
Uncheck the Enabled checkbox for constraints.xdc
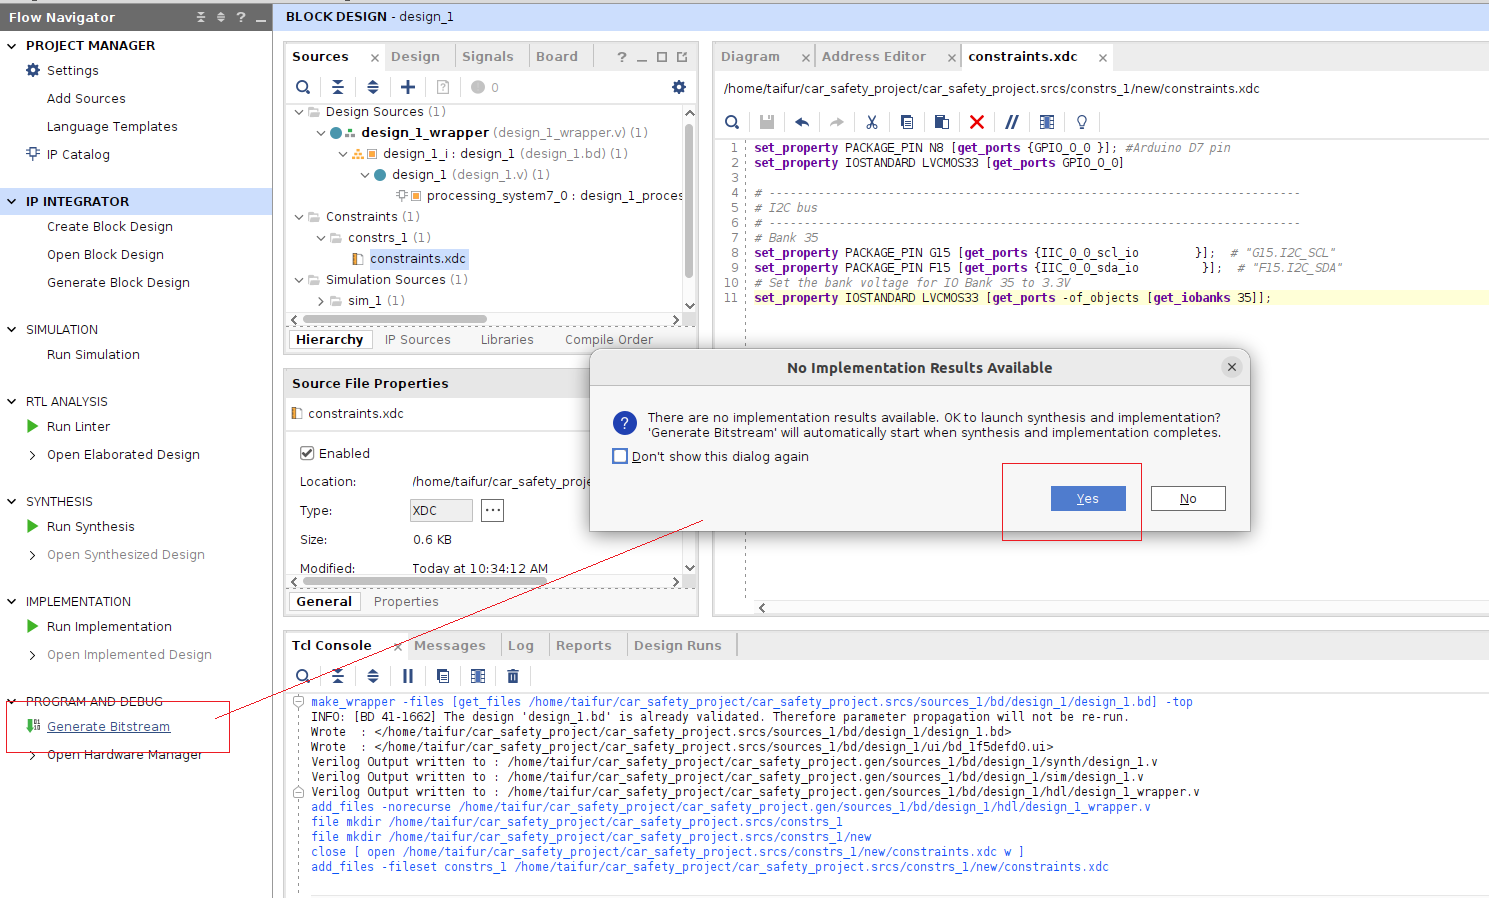click(x=307, y=453)
